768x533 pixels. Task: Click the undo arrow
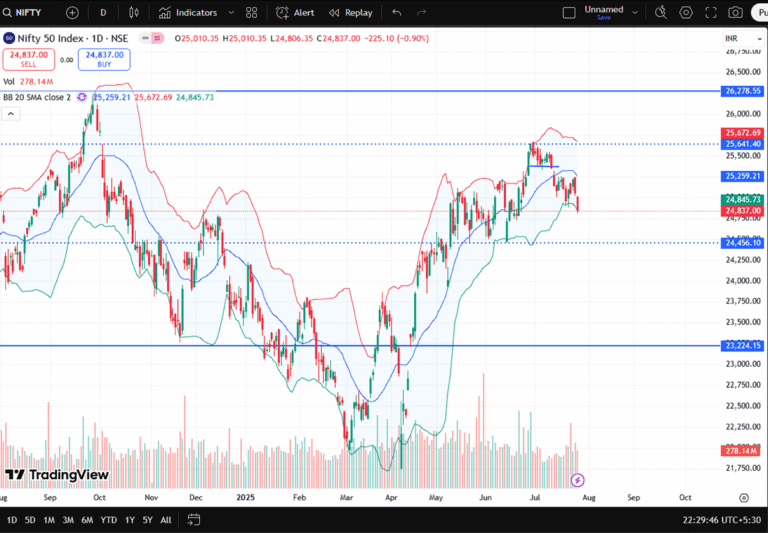397,13
